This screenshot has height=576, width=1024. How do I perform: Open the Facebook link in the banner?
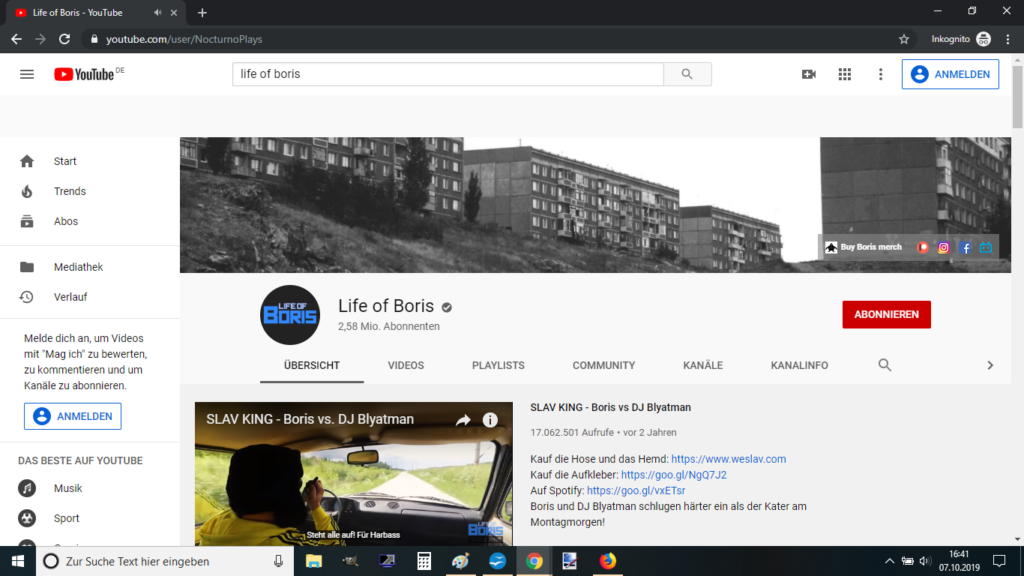coord(965,248)
